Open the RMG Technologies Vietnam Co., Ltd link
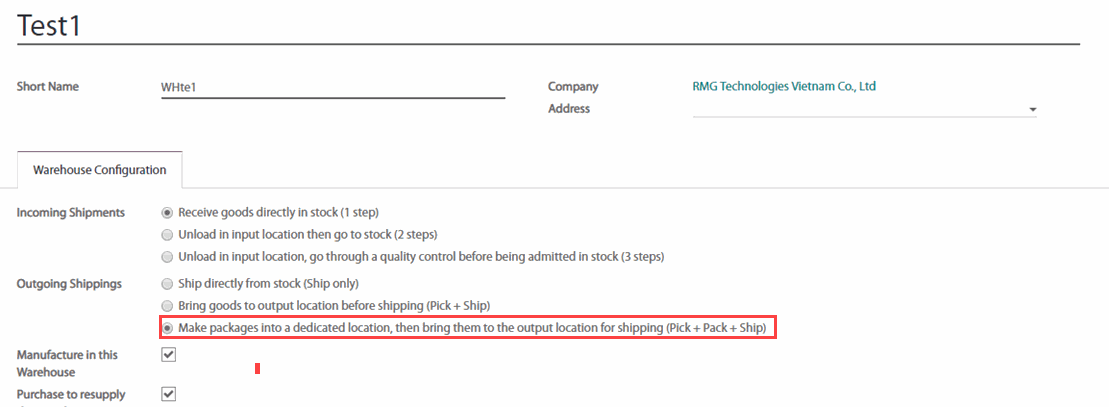This screenshot has width=1109, height=407. pyautogui.click(x=784, y=86)
